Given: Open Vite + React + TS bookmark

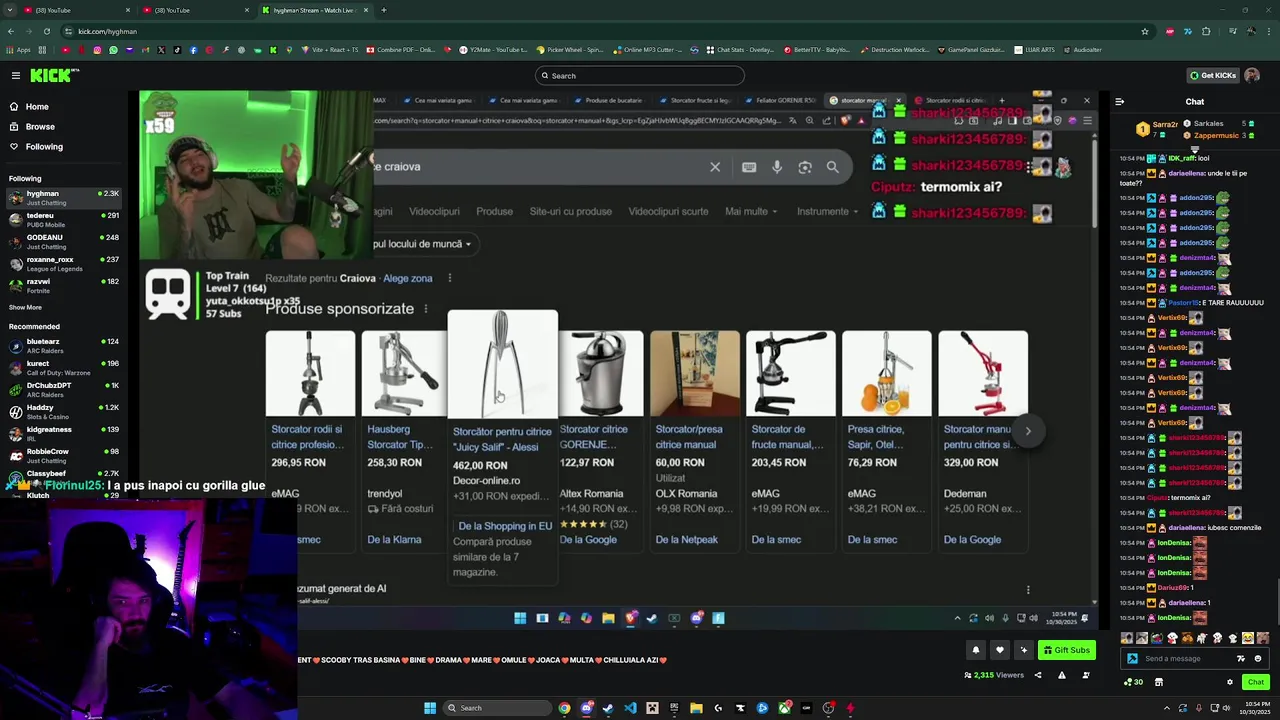Looking at the screenshot, I should tap(330, 50).
